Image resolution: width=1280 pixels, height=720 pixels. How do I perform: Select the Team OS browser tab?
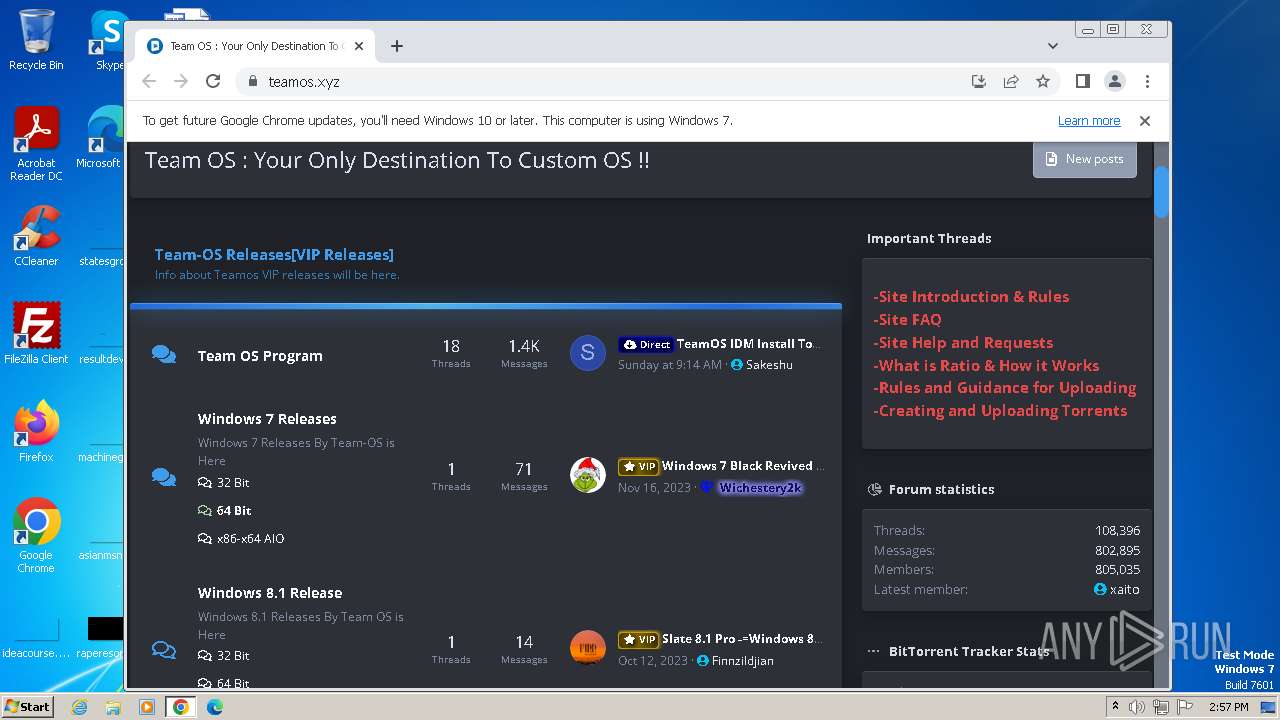point(255,46)
